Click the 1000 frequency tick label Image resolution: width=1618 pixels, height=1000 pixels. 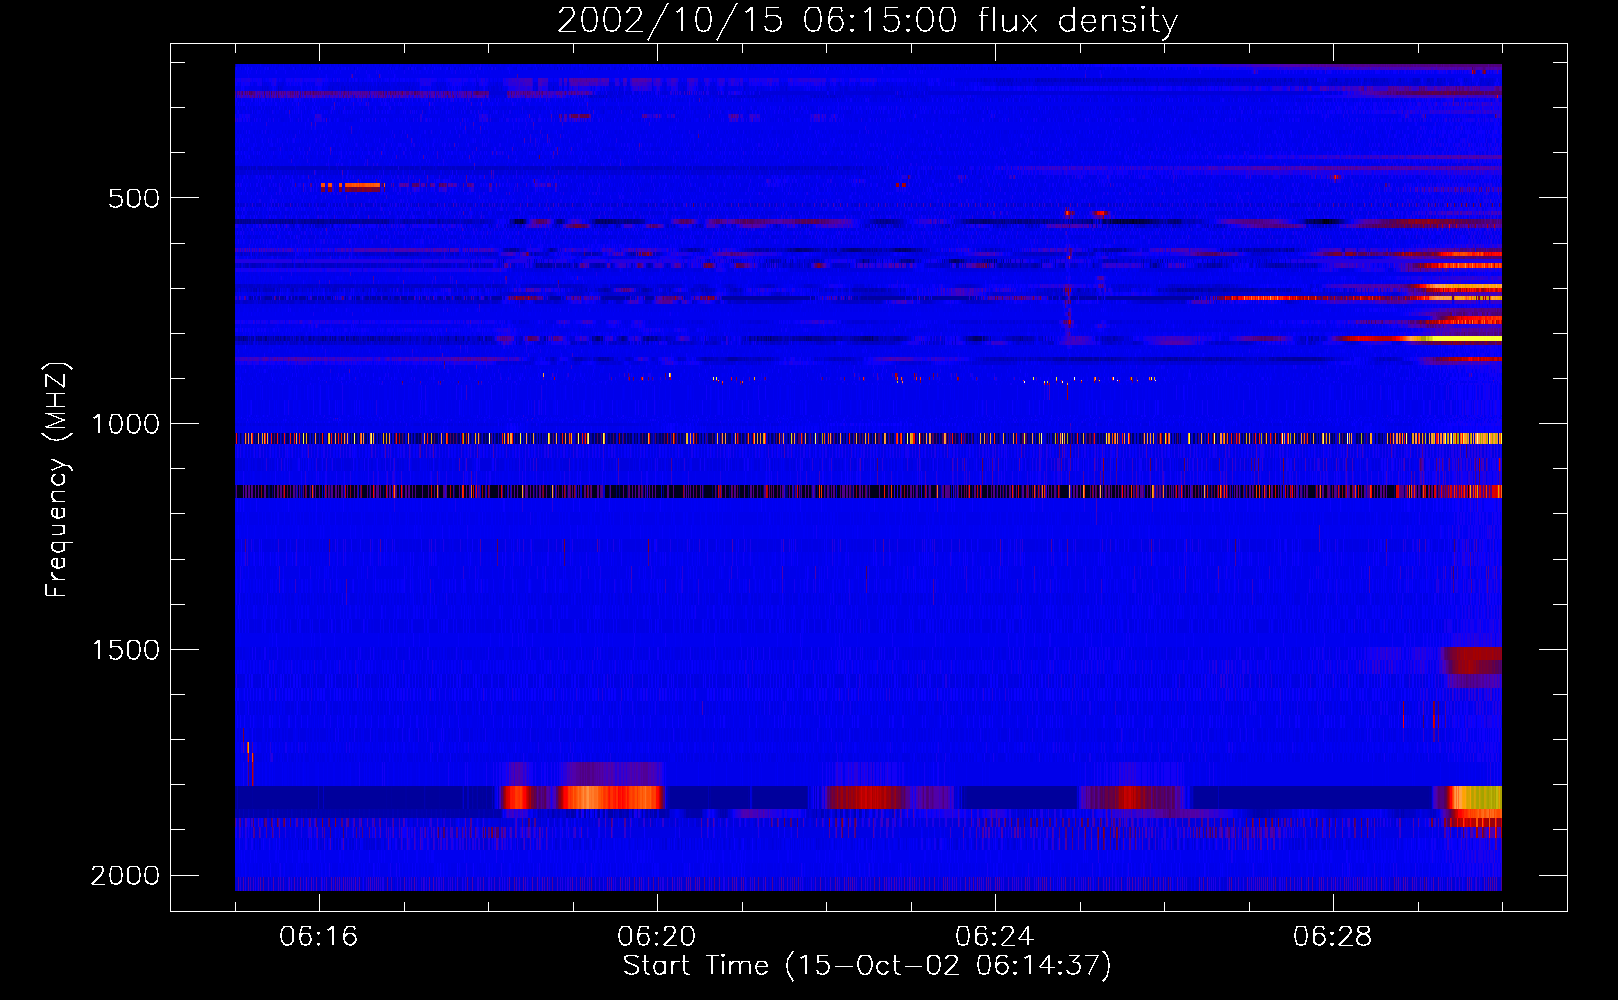125,424
